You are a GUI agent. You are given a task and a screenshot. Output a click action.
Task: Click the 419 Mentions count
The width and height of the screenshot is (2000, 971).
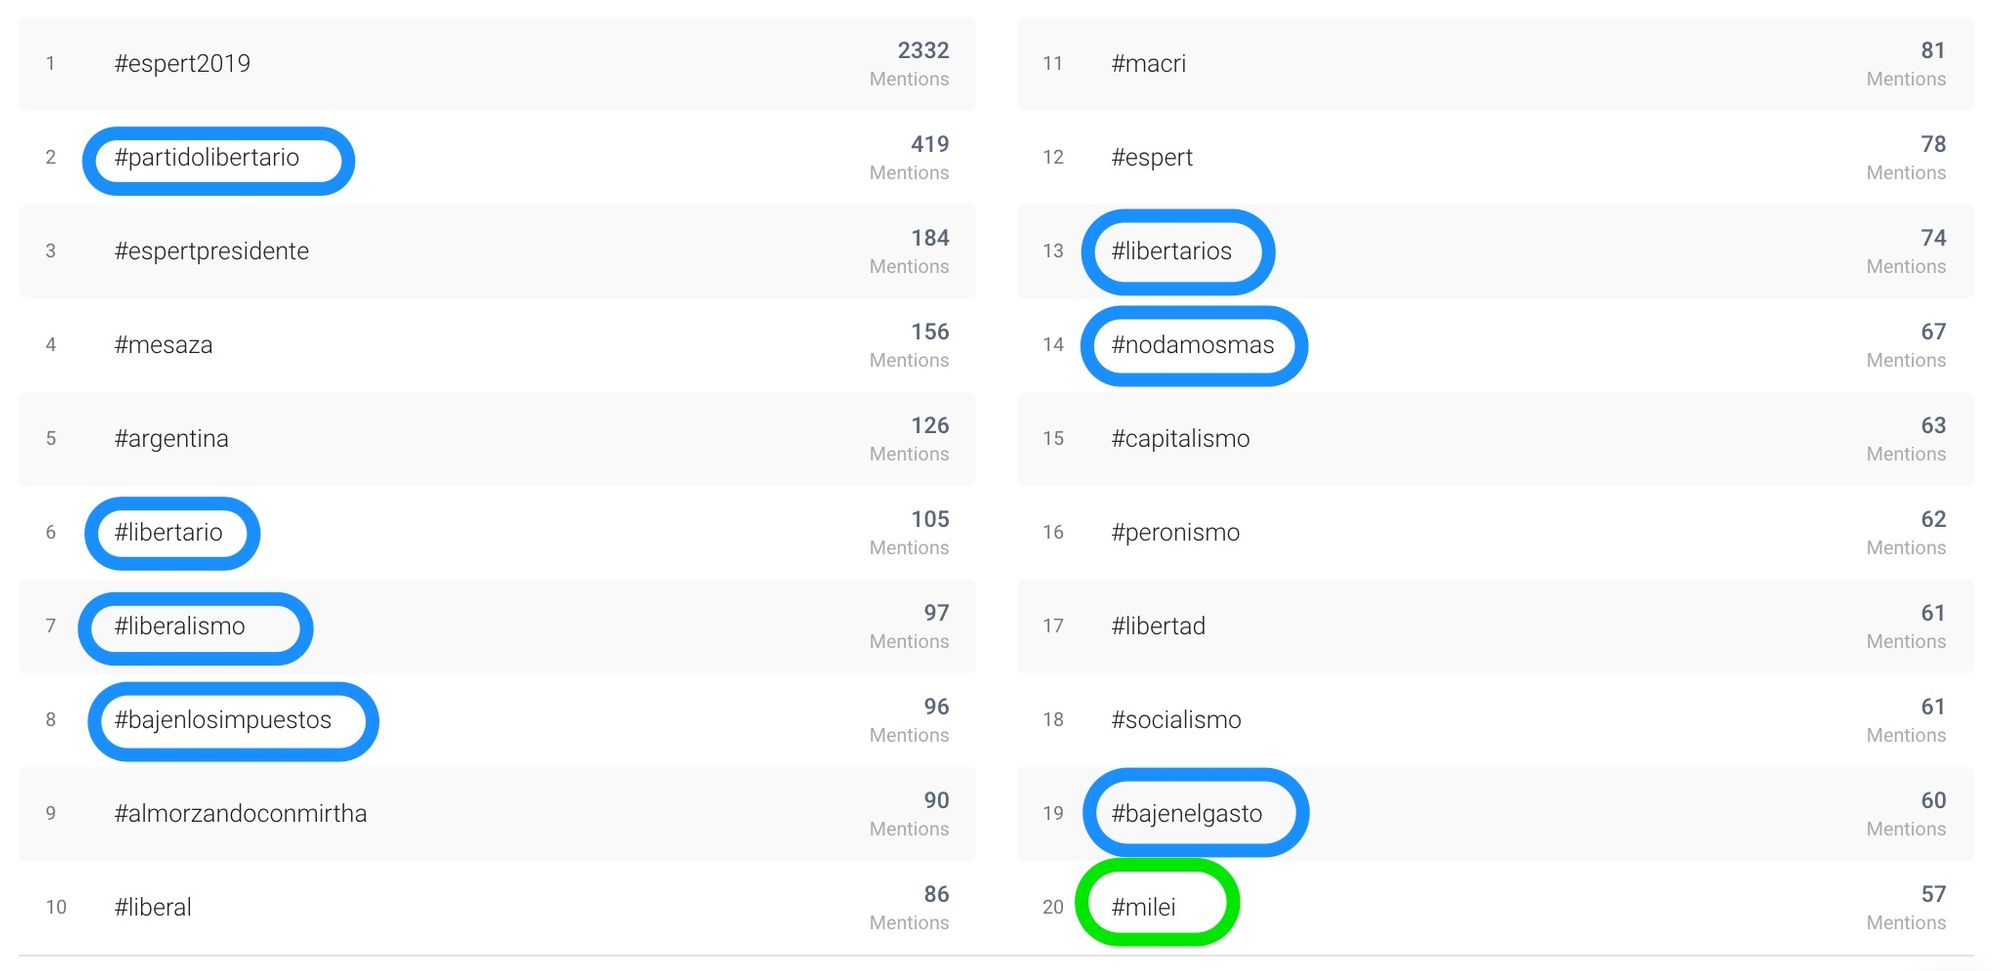tap(909, 158)
